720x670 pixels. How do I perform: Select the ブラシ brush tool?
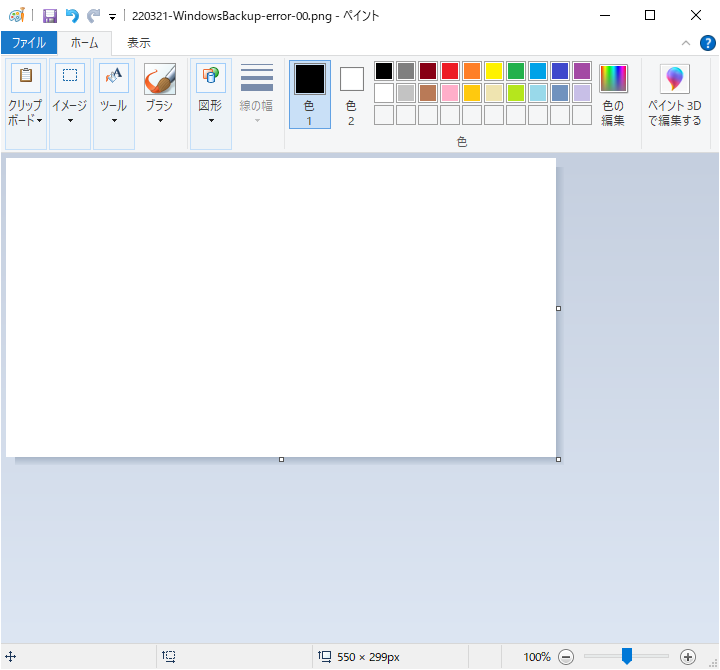160,79
